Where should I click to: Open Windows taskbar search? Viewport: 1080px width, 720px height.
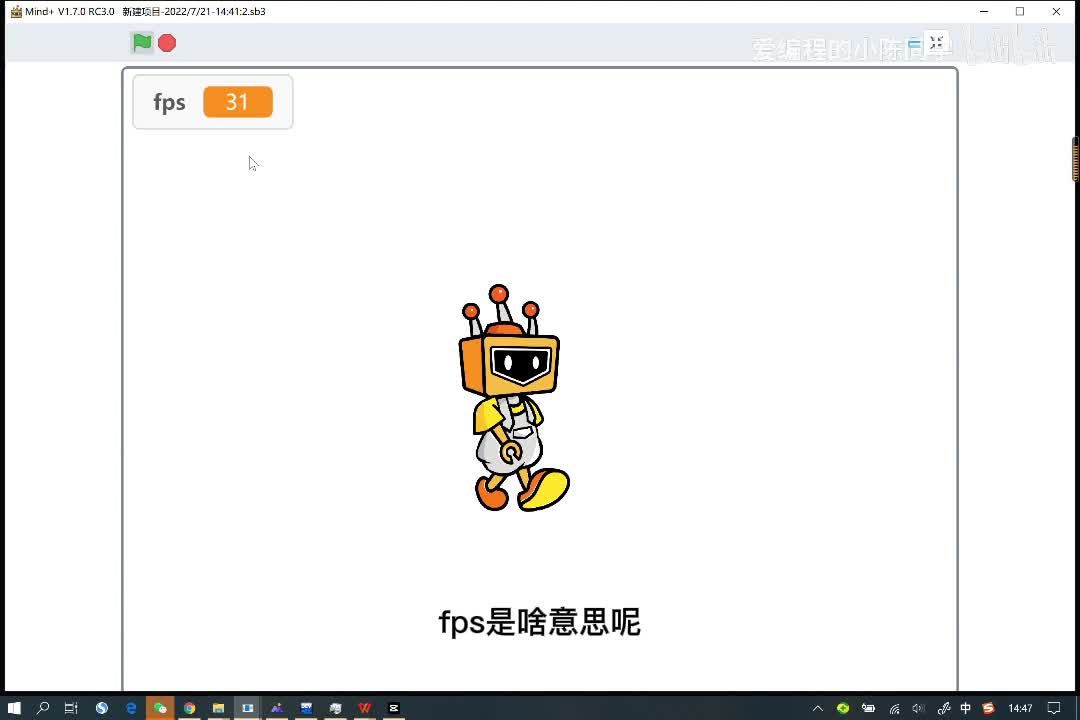pyautogui.click(x=43, y=708)
